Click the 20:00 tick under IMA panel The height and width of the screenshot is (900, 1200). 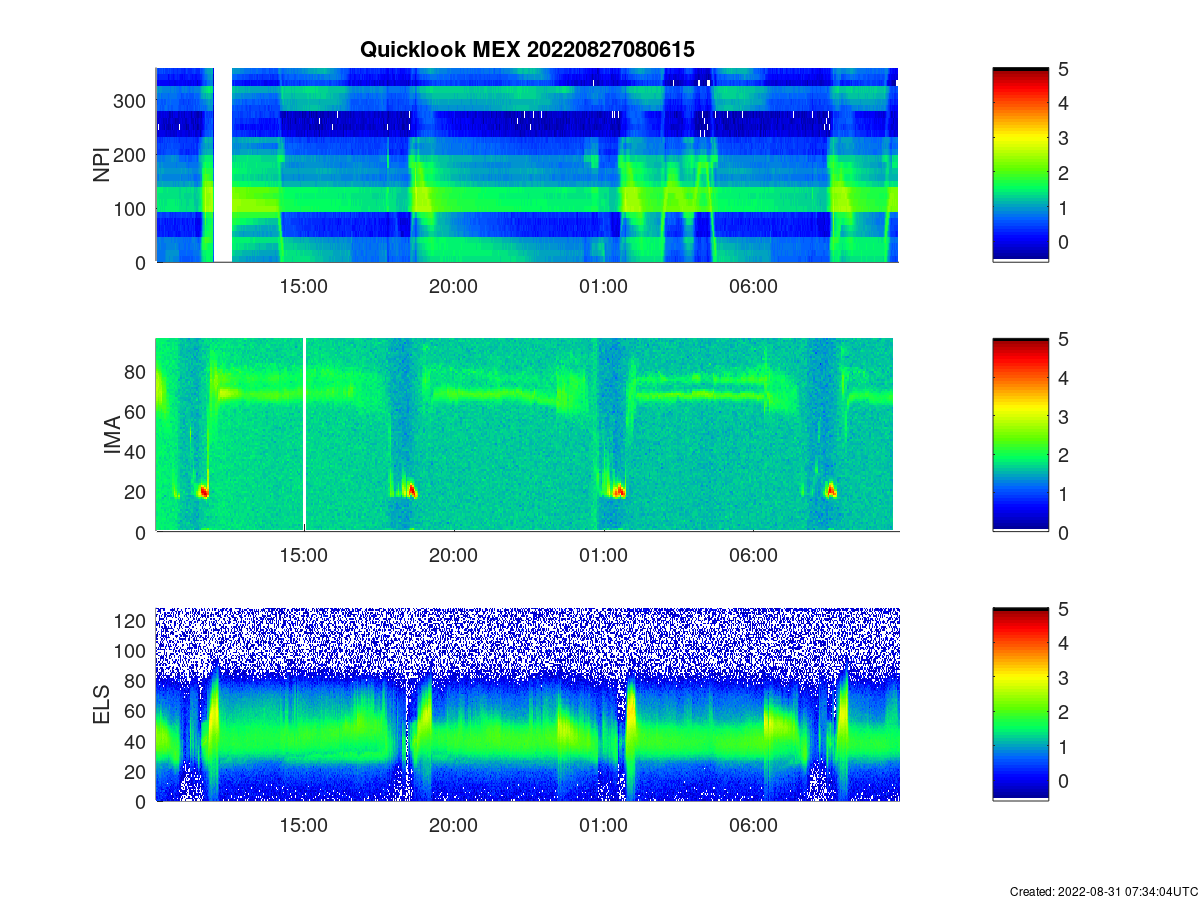tap(454, 556)
